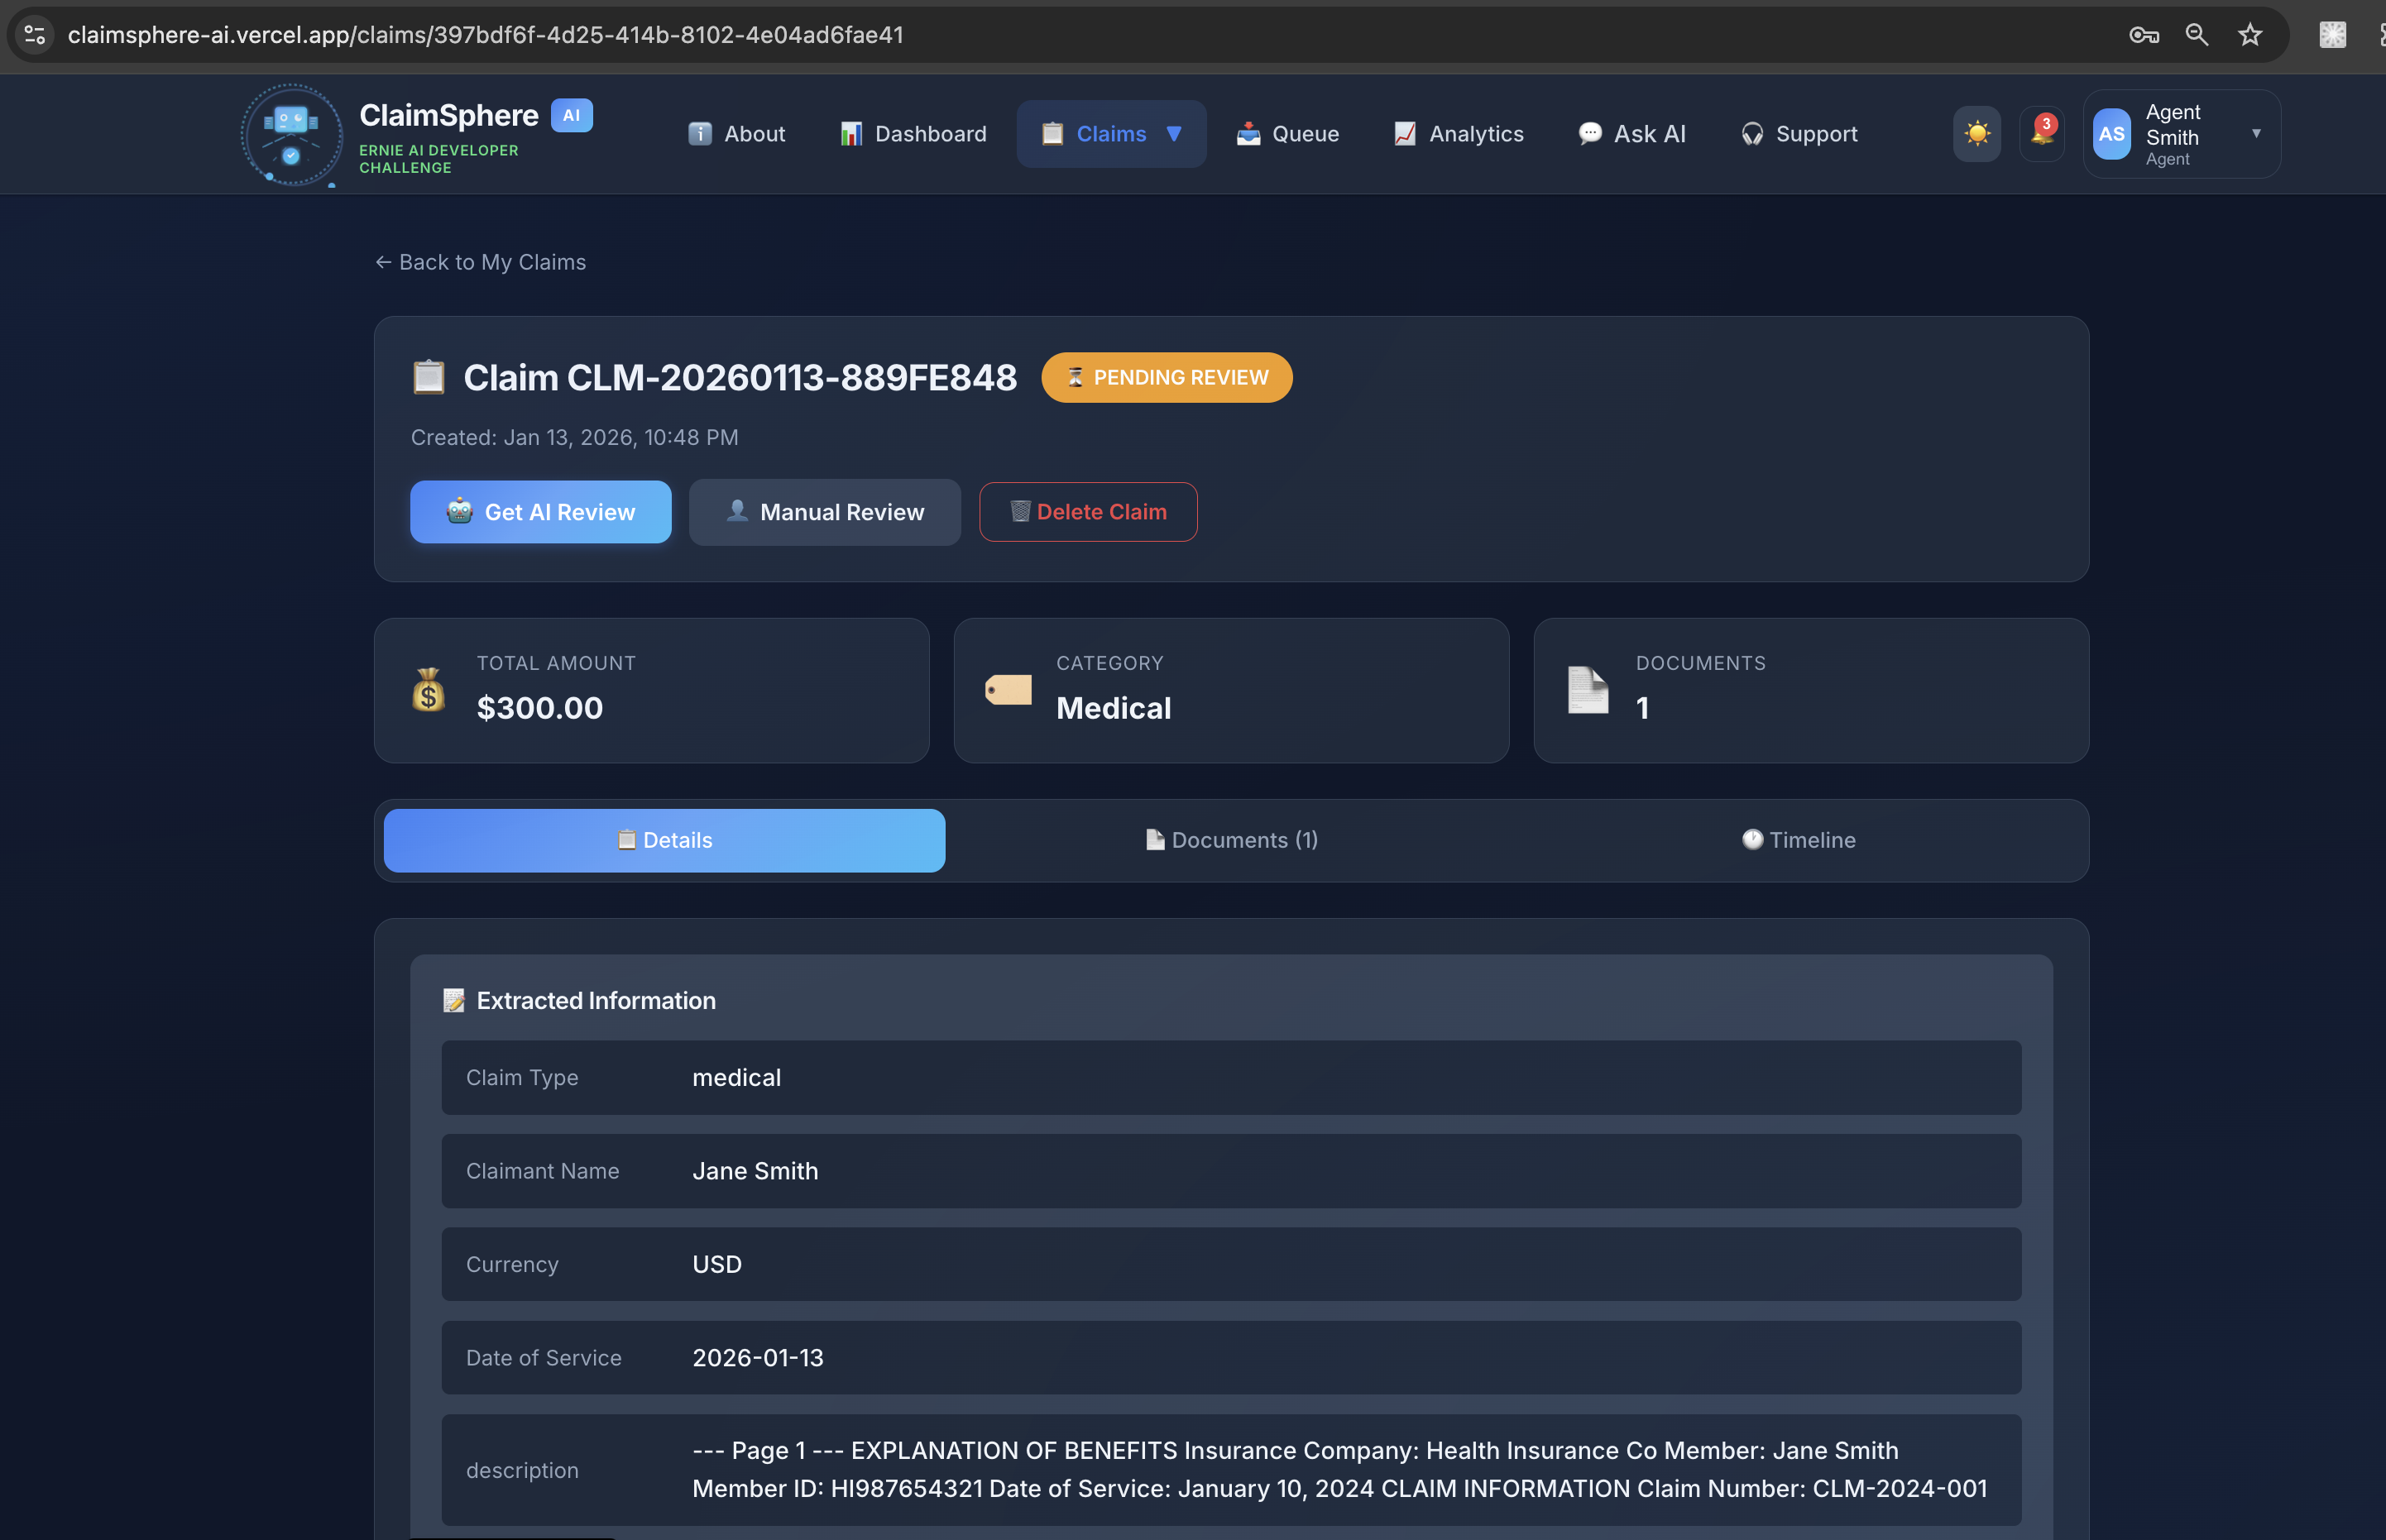Open the Queue inbox page

[1287, 134]
